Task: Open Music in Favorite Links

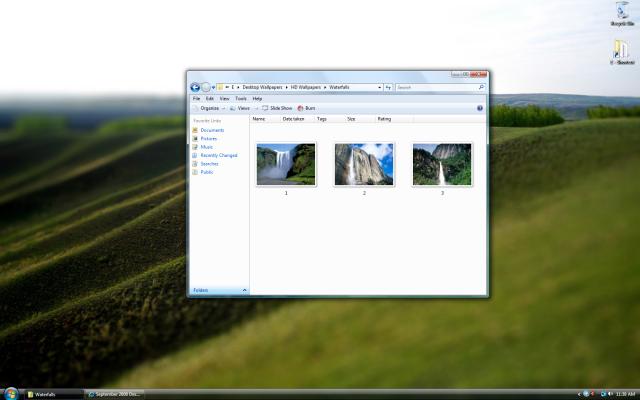Action: [x=207, y=147]
